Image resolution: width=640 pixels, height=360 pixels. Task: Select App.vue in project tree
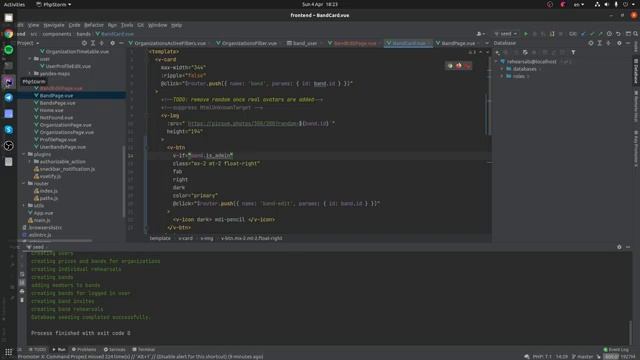[x=43, y=213]
